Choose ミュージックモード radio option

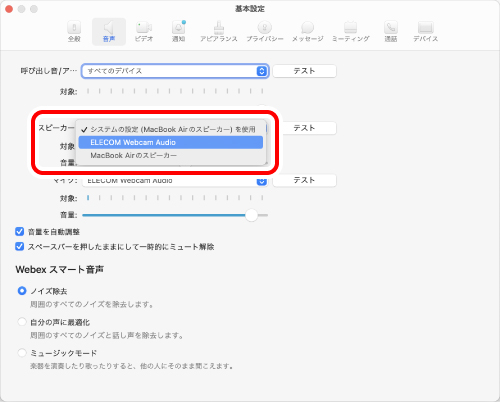(x=22, y=352)
